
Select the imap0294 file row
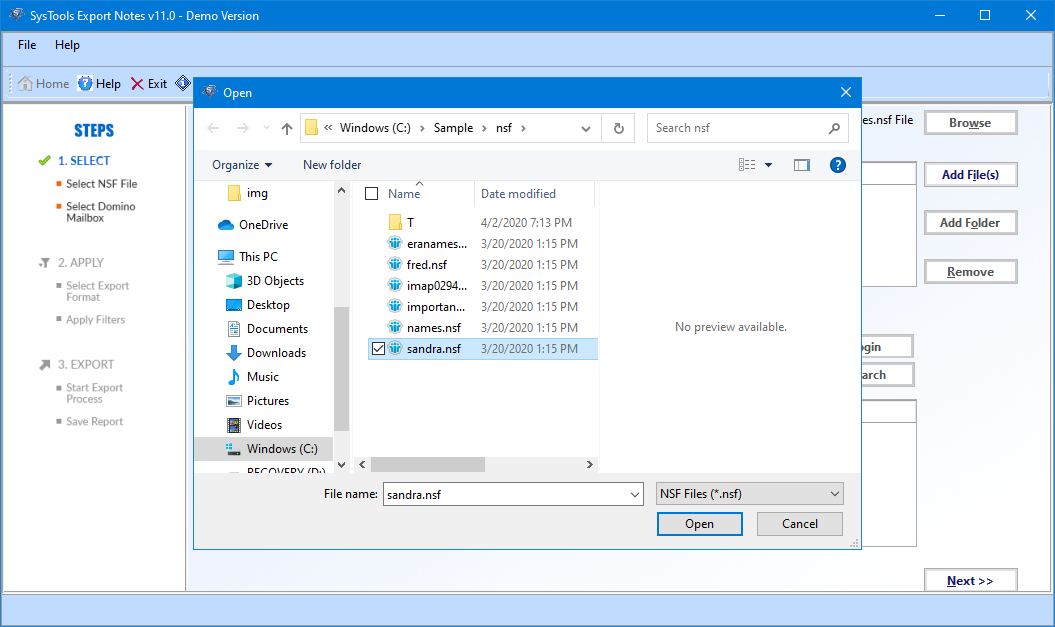[x=482, y=285]
